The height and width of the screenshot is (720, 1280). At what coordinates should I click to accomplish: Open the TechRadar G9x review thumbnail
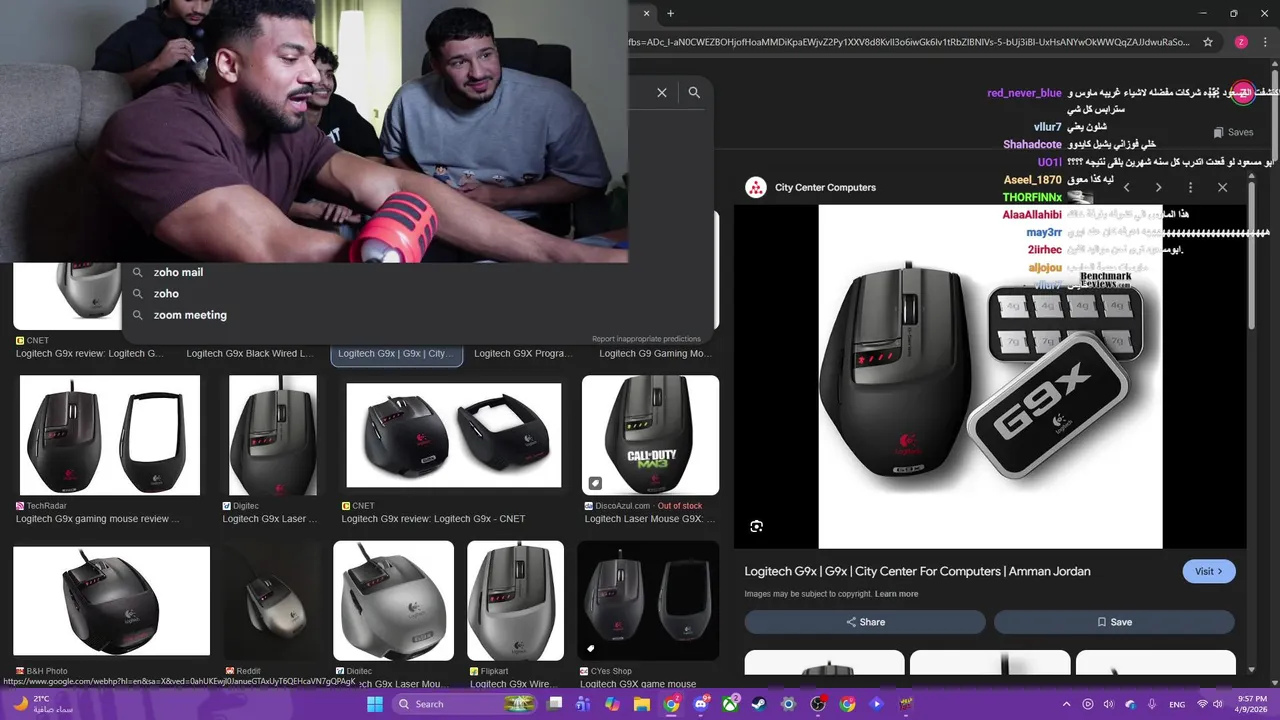click(110, 435)
